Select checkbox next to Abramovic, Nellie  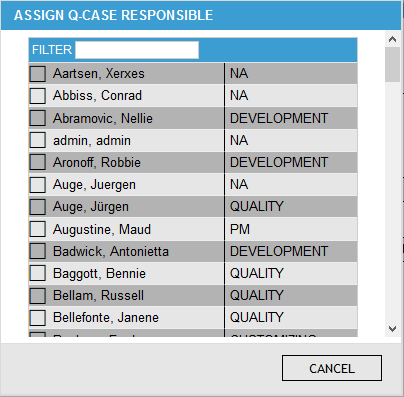pos(38,118)
